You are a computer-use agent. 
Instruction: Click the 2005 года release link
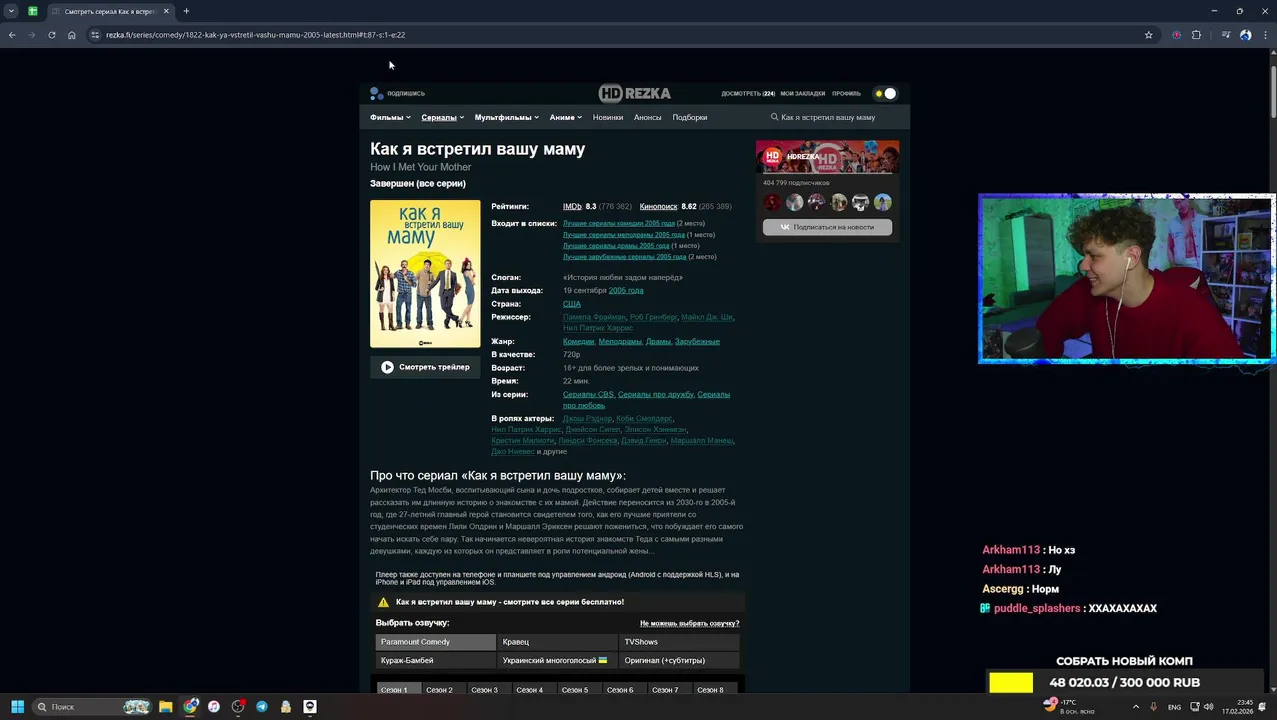(626, 290)
